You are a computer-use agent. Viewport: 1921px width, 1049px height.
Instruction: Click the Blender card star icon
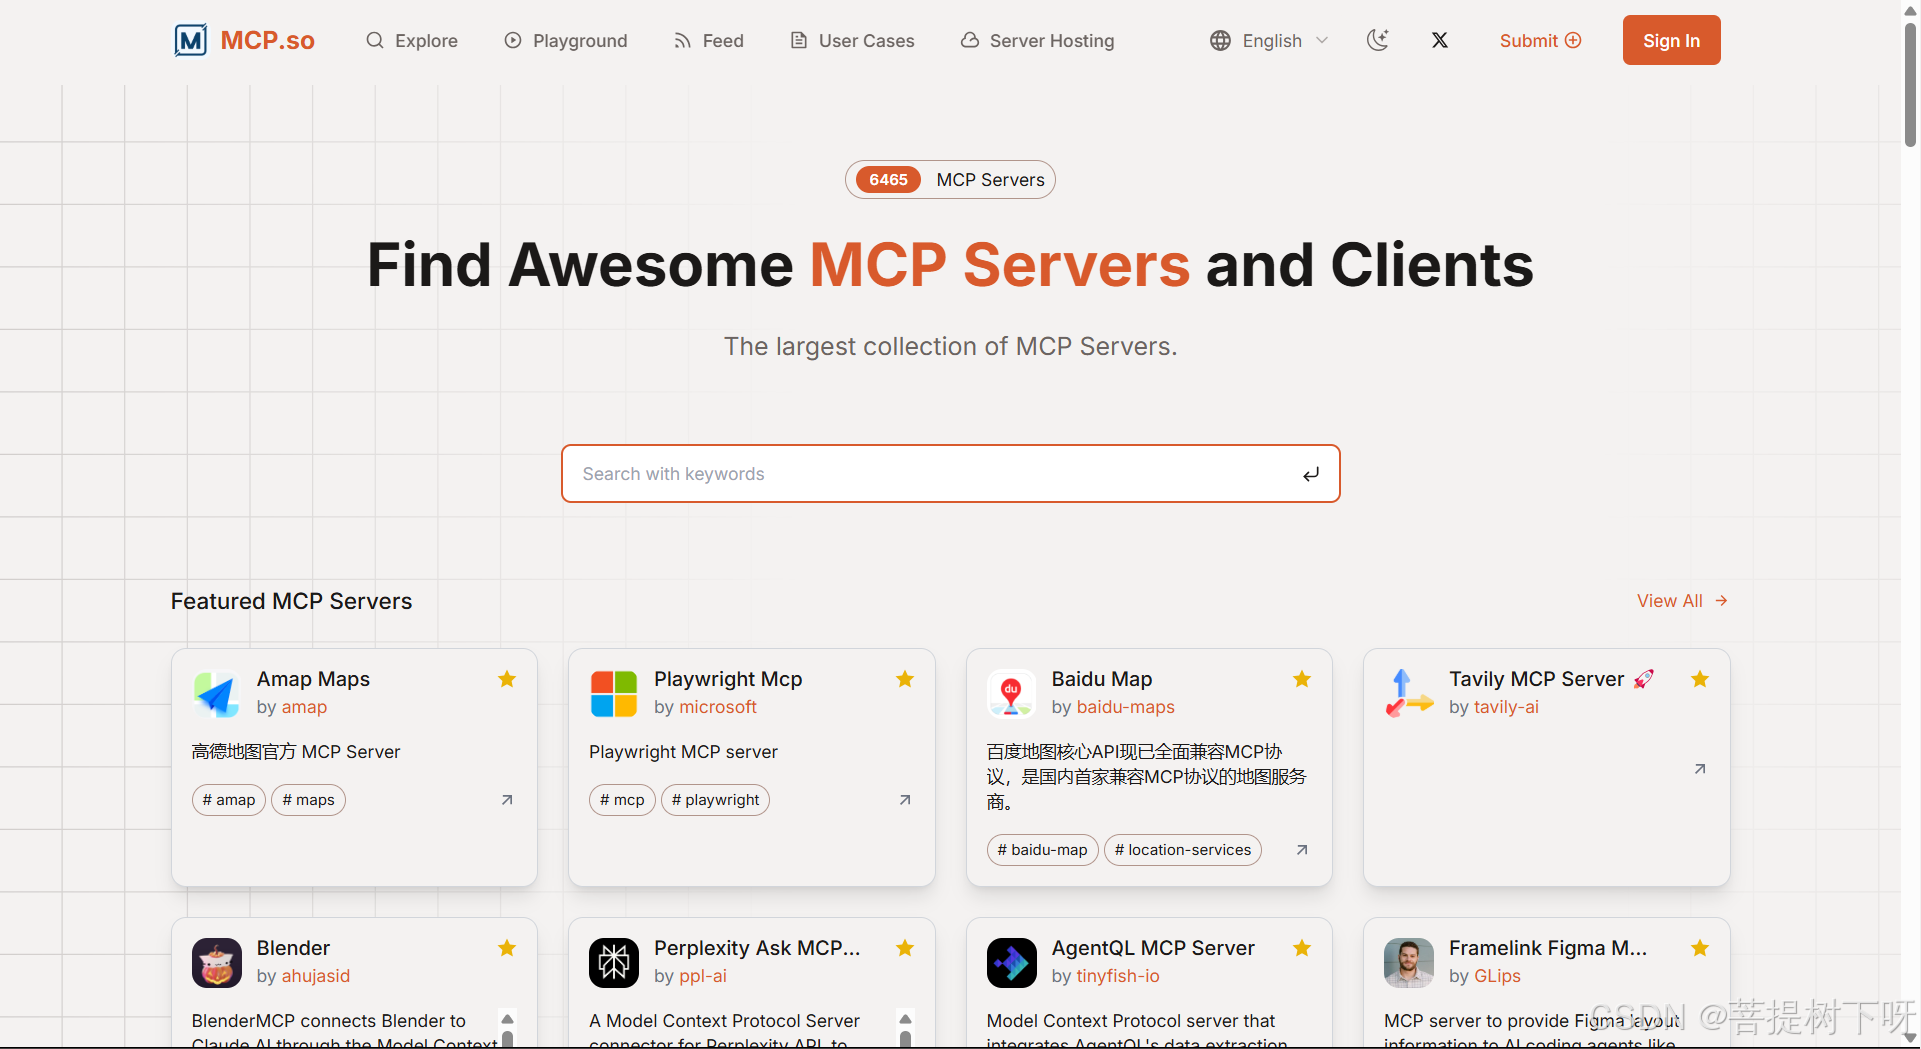(507, 948)
